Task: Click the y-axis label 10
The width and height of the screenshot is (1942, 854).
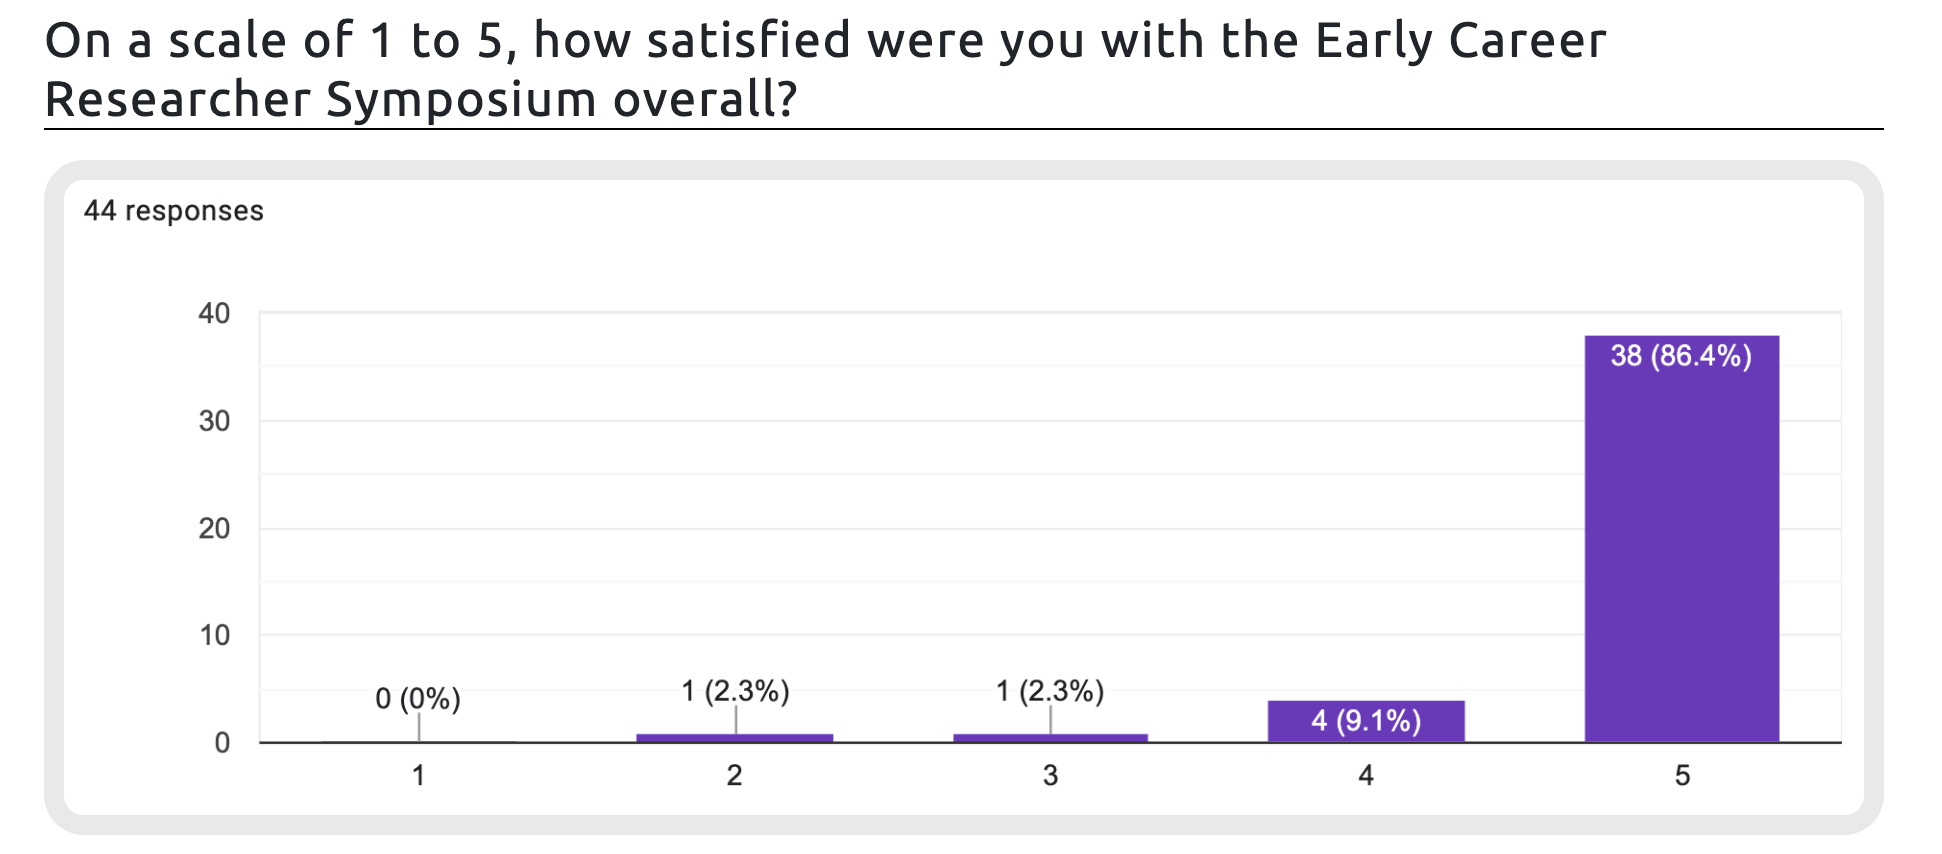Action: (x=214, y=635)
